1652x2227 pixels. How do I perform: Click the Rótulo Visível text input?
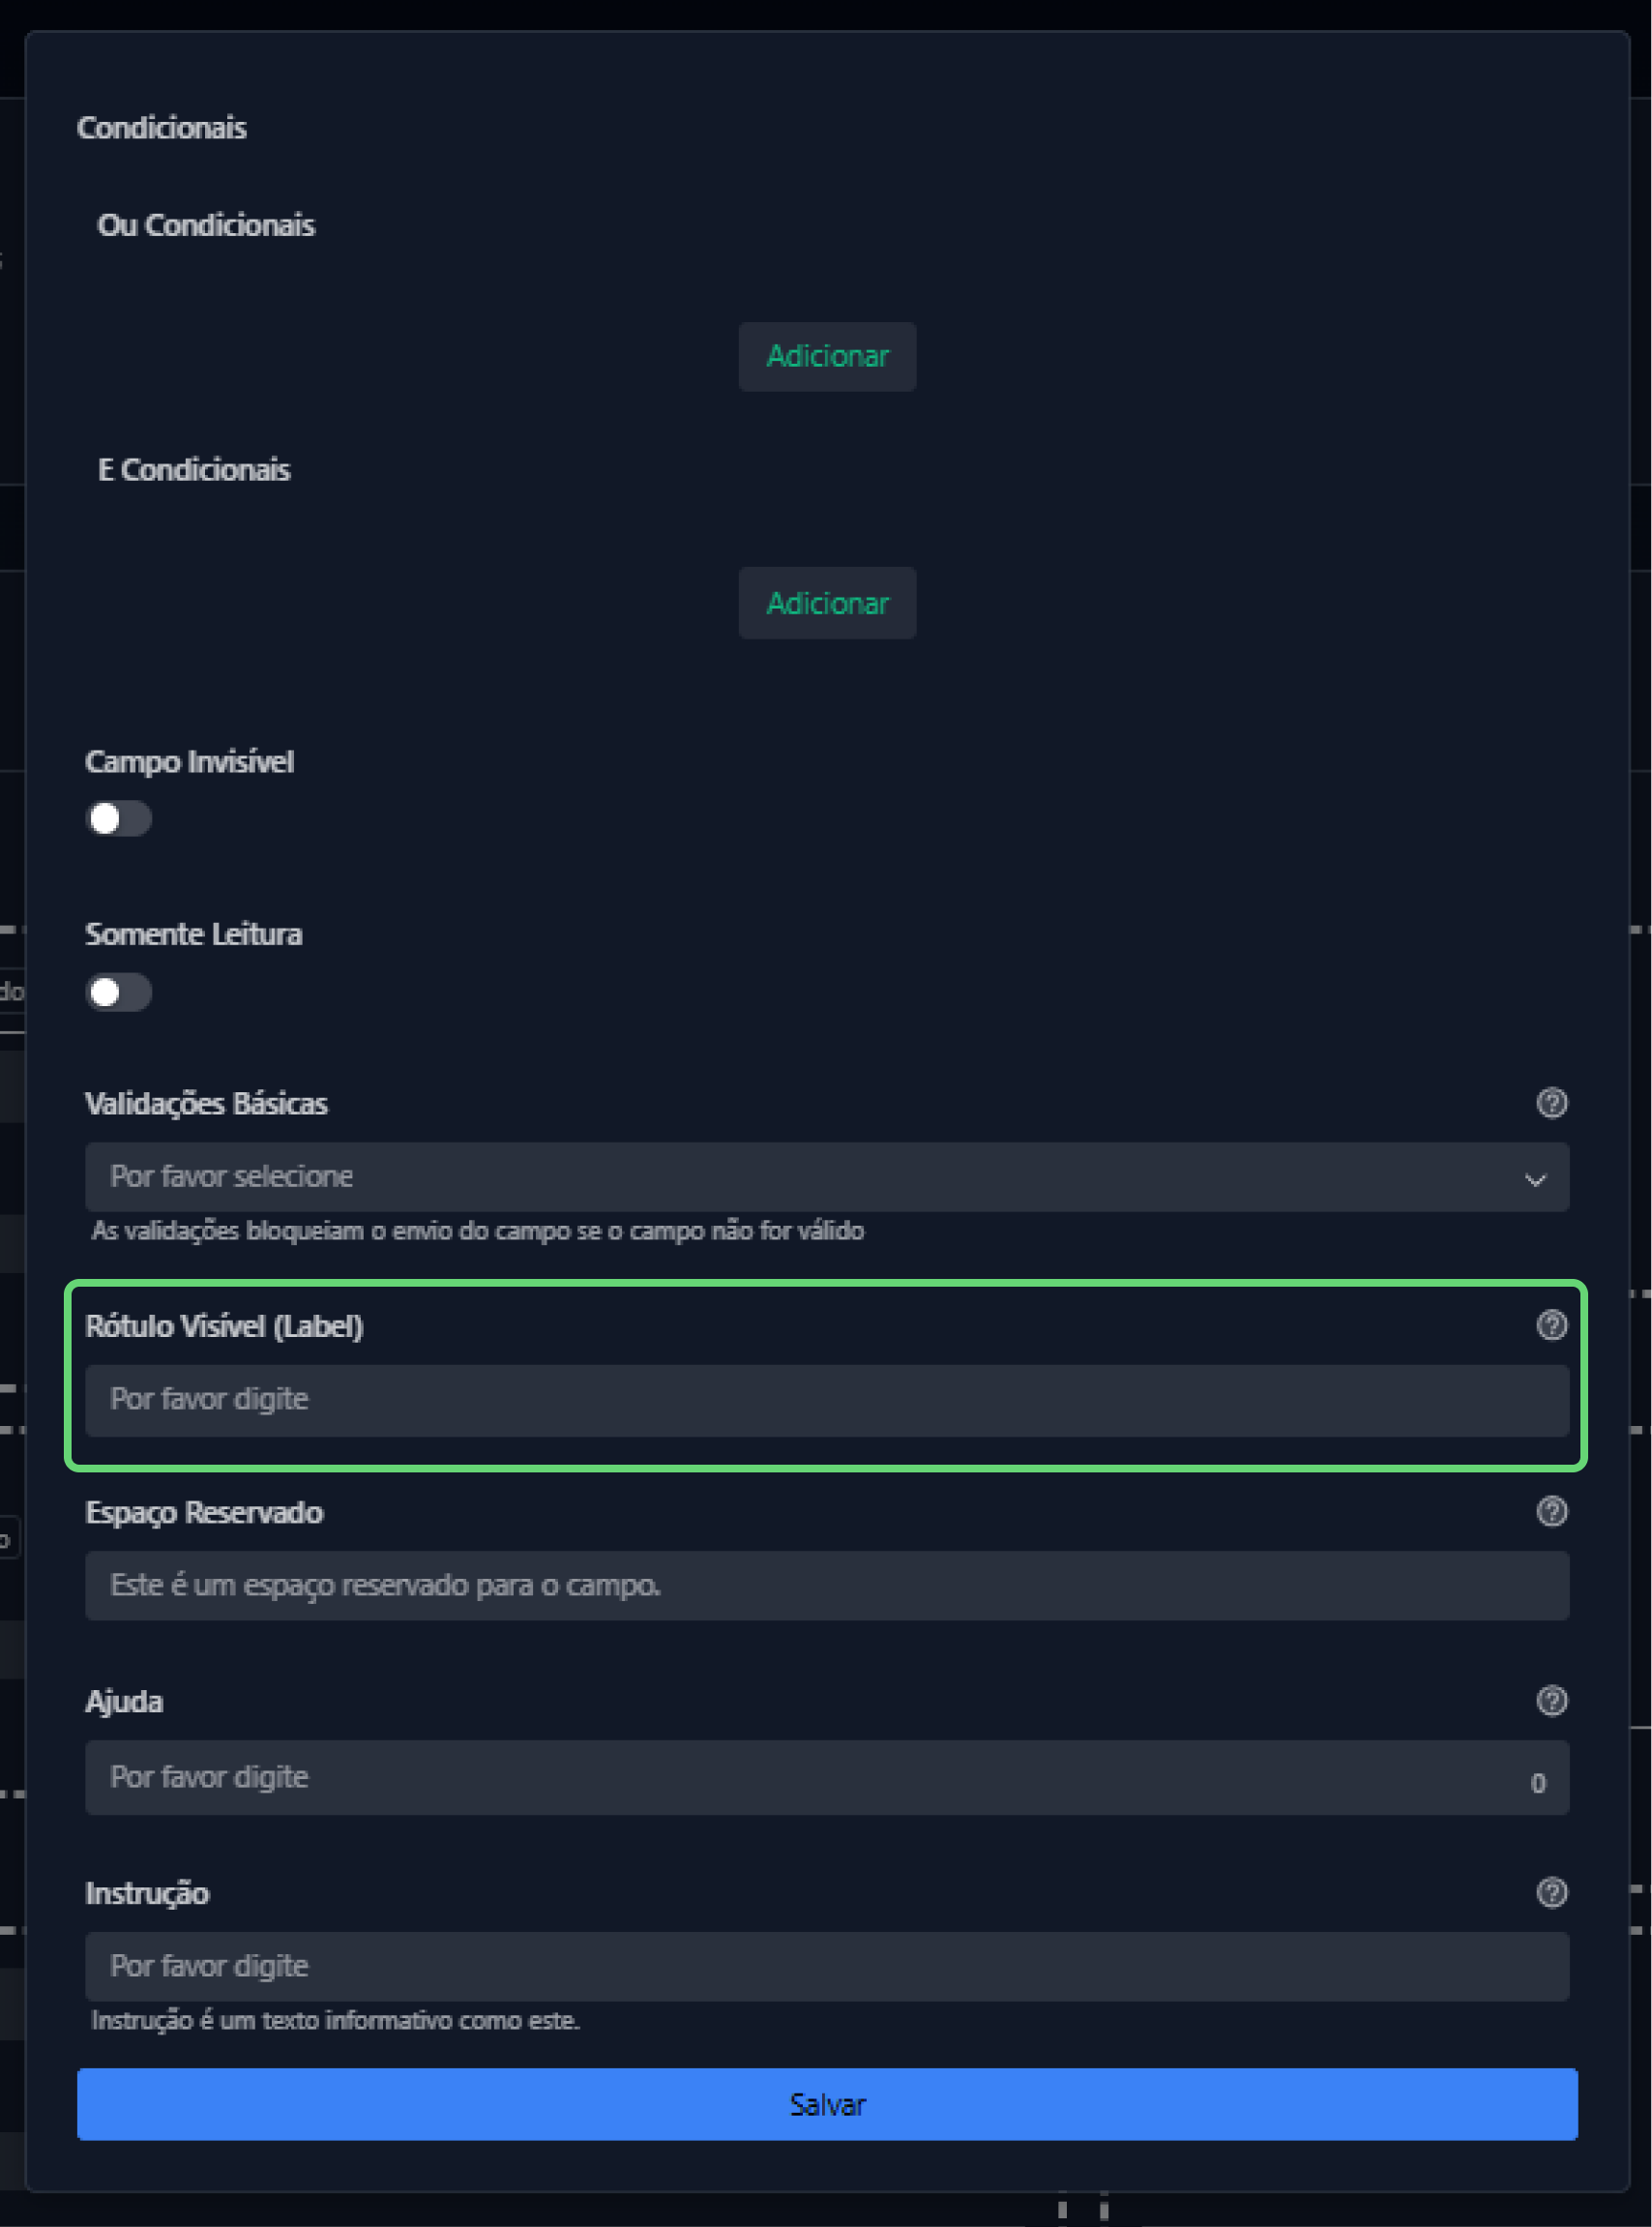point(826,1400)
